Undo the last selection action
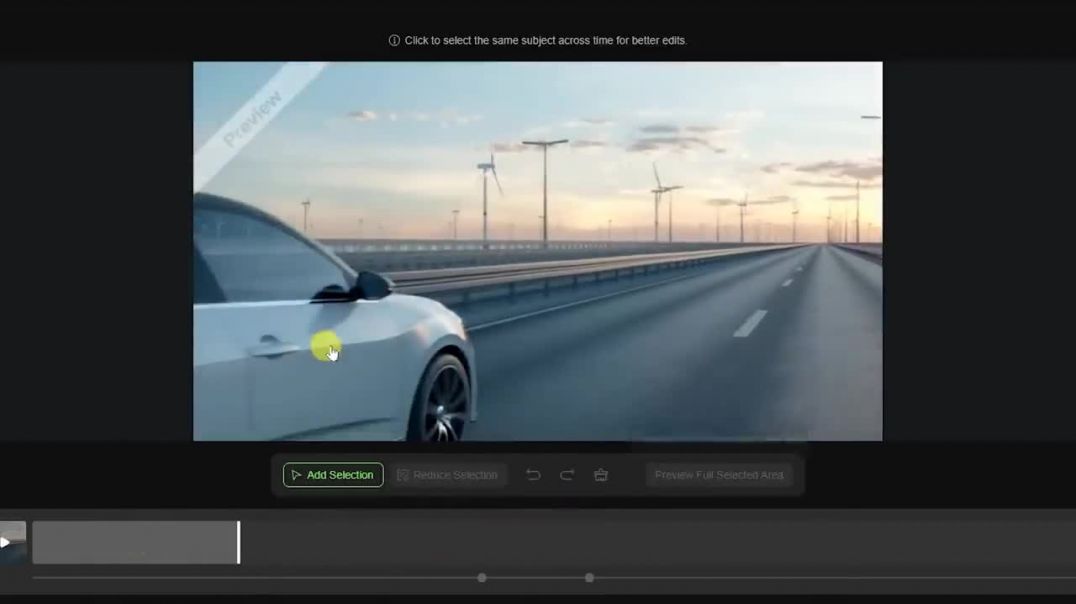Image resolution: width=1076 pixels, height=604 pixels. coord(533,475)
